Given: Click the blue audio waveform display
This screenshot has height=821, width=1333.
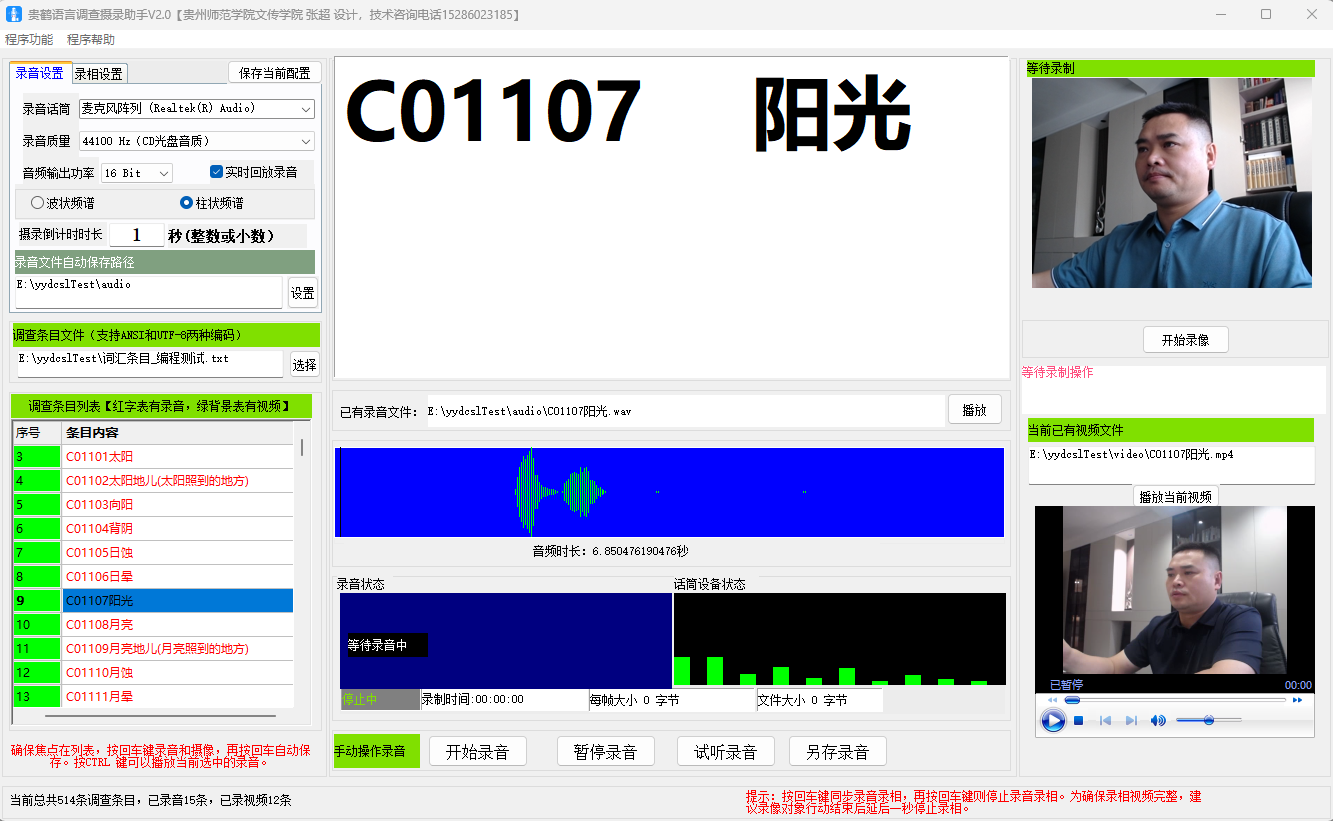Looking at the screenshot, I should click(x=669, y=492).
